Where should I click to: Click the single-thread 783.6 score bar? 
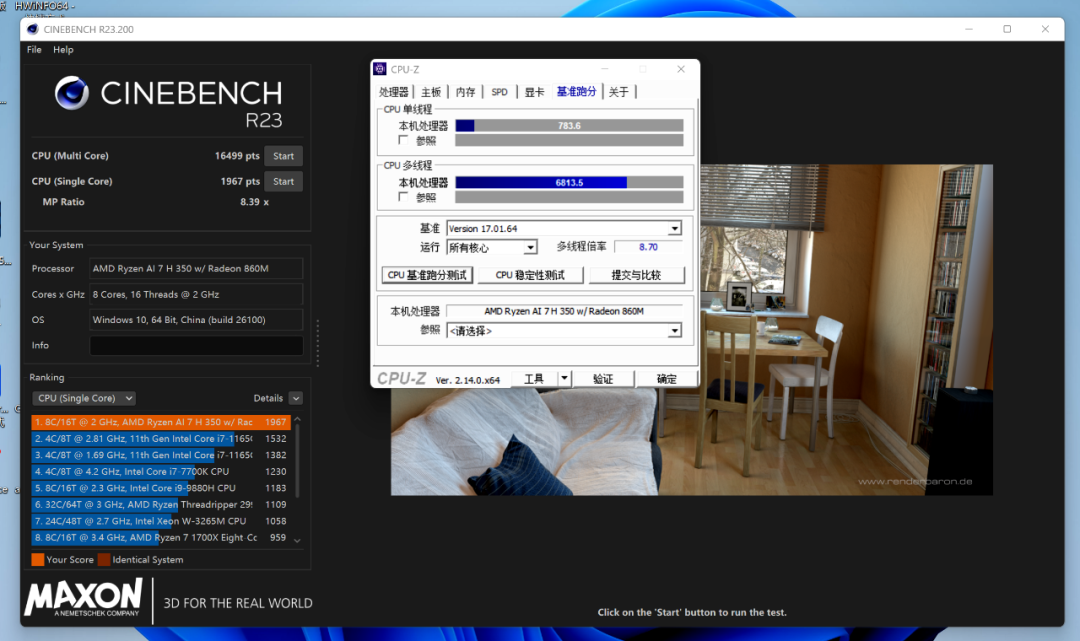pos(570,125)
